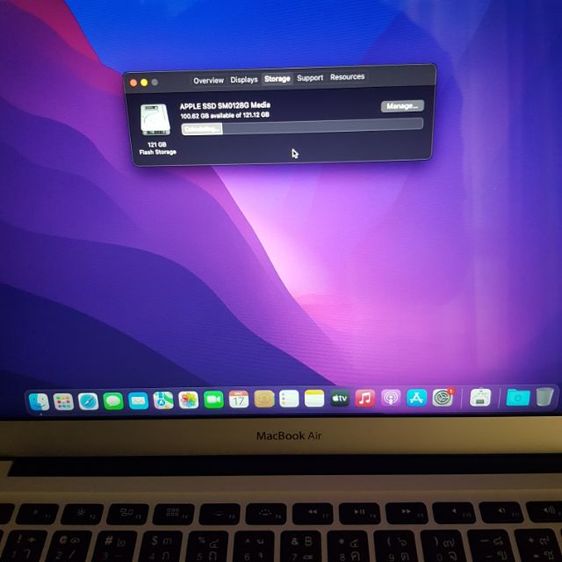Click APPLE SSD SM0128G Media text
This screenshot has height=562, width=562.
point(225,106)
